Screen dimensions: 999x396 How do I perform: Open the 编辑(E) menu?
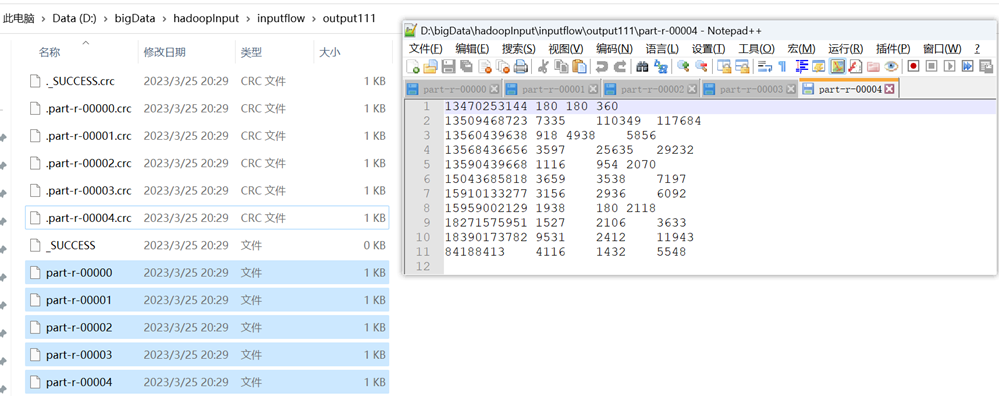pos(472,48)
